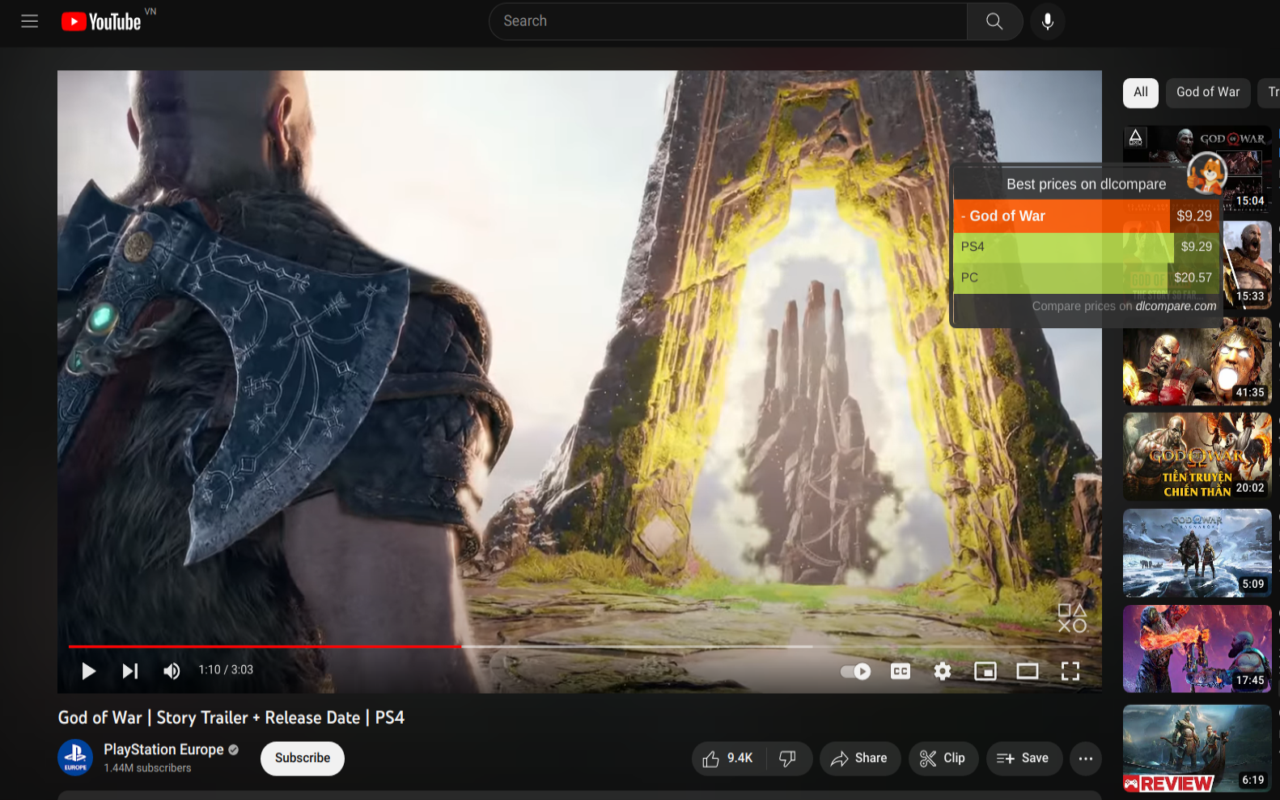Screen dimensions: 1280x800
Task: Go to YouTube home via logo
Action: [101, 21]
